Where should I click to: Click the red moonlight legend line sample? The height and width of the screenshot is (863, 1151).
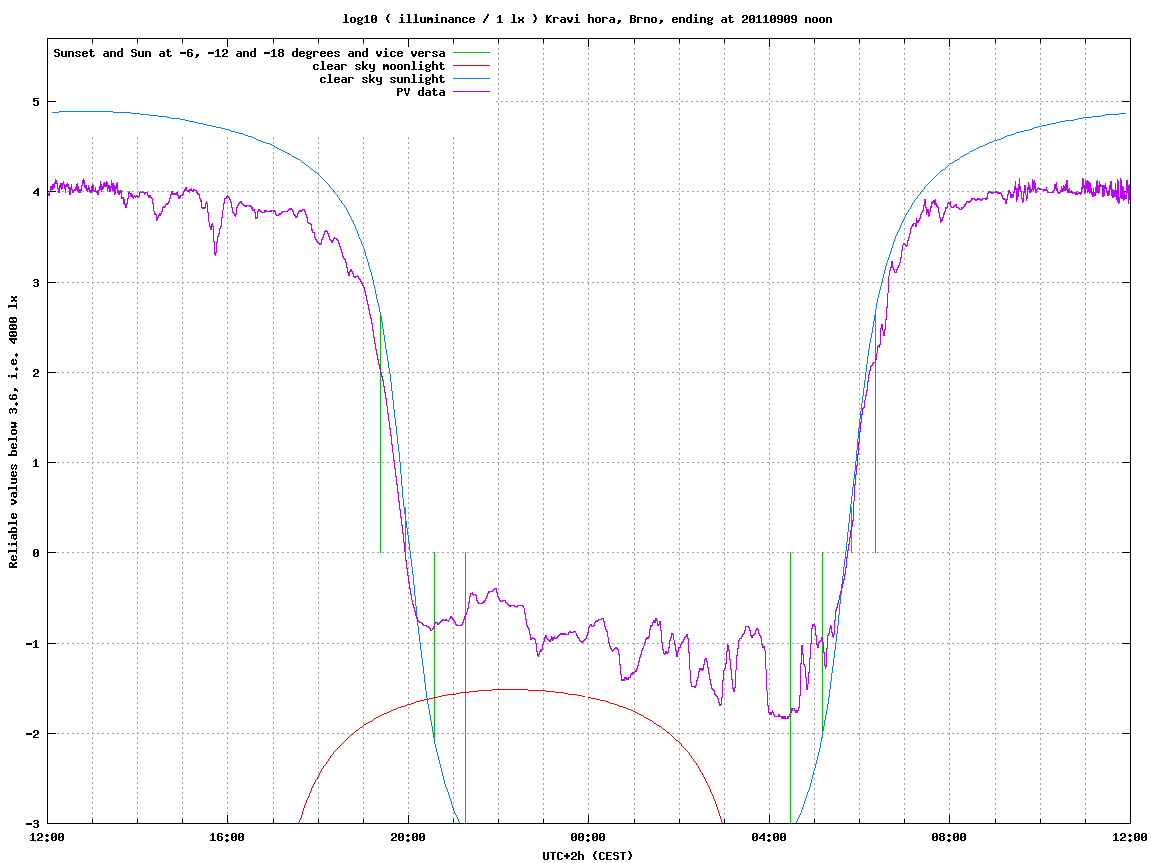pyautogui.click(x=471, y=66)
